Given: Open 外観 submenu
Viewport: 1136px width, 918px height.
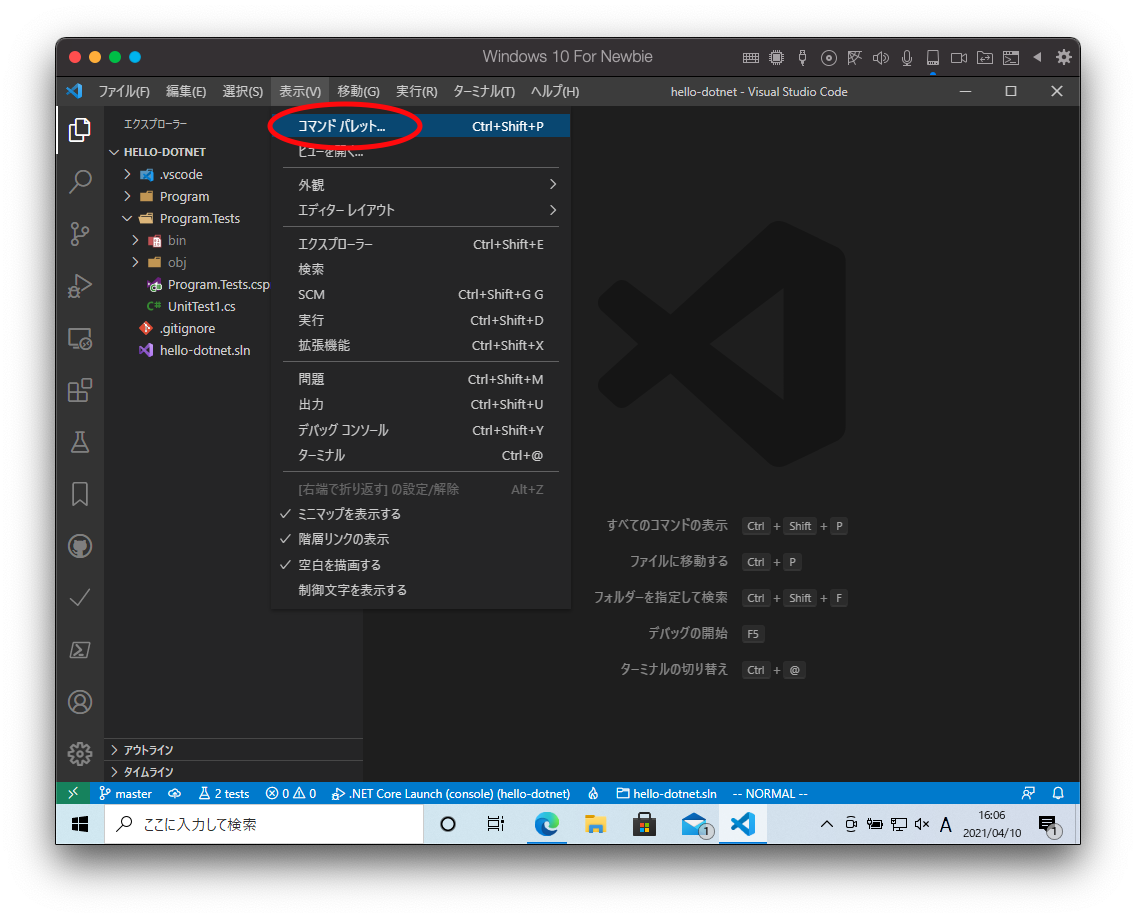Looking at the screenshot, I should [x=420, y=185].
